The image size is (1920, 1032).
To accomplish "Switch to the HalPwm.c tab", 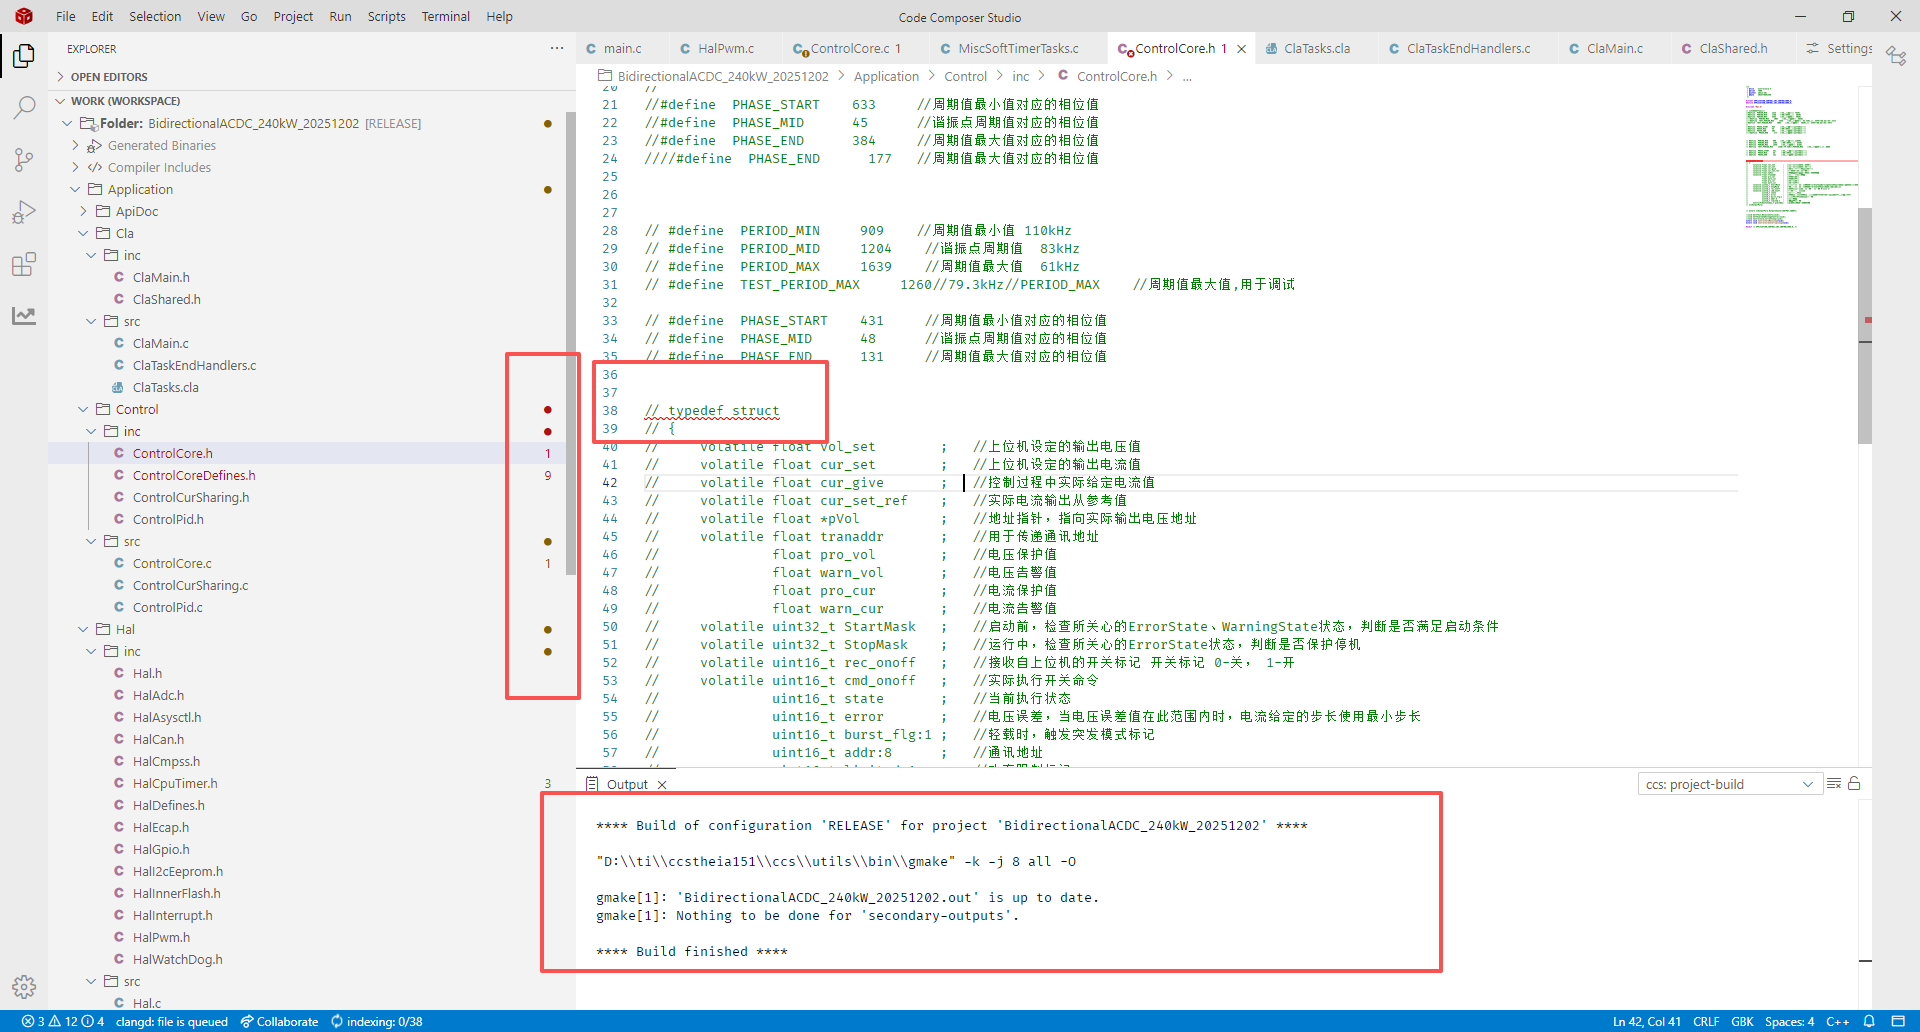I will [725, 49].
